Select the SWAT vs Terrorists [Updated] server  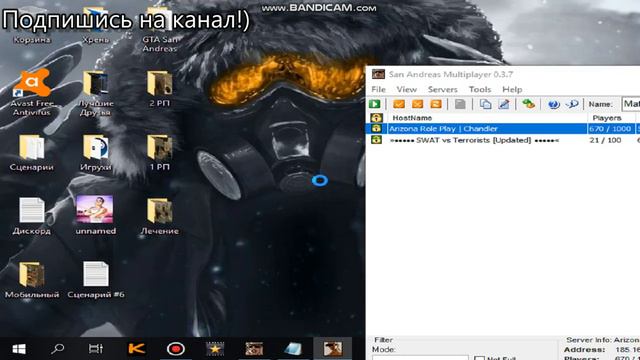point(474,140)
